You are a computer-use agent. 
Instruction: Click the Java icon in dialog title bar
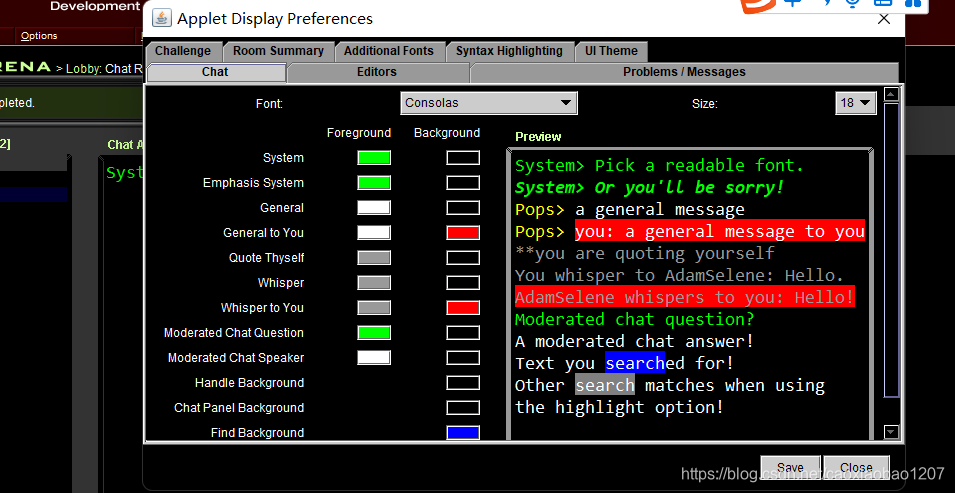(x=161, y=18)
